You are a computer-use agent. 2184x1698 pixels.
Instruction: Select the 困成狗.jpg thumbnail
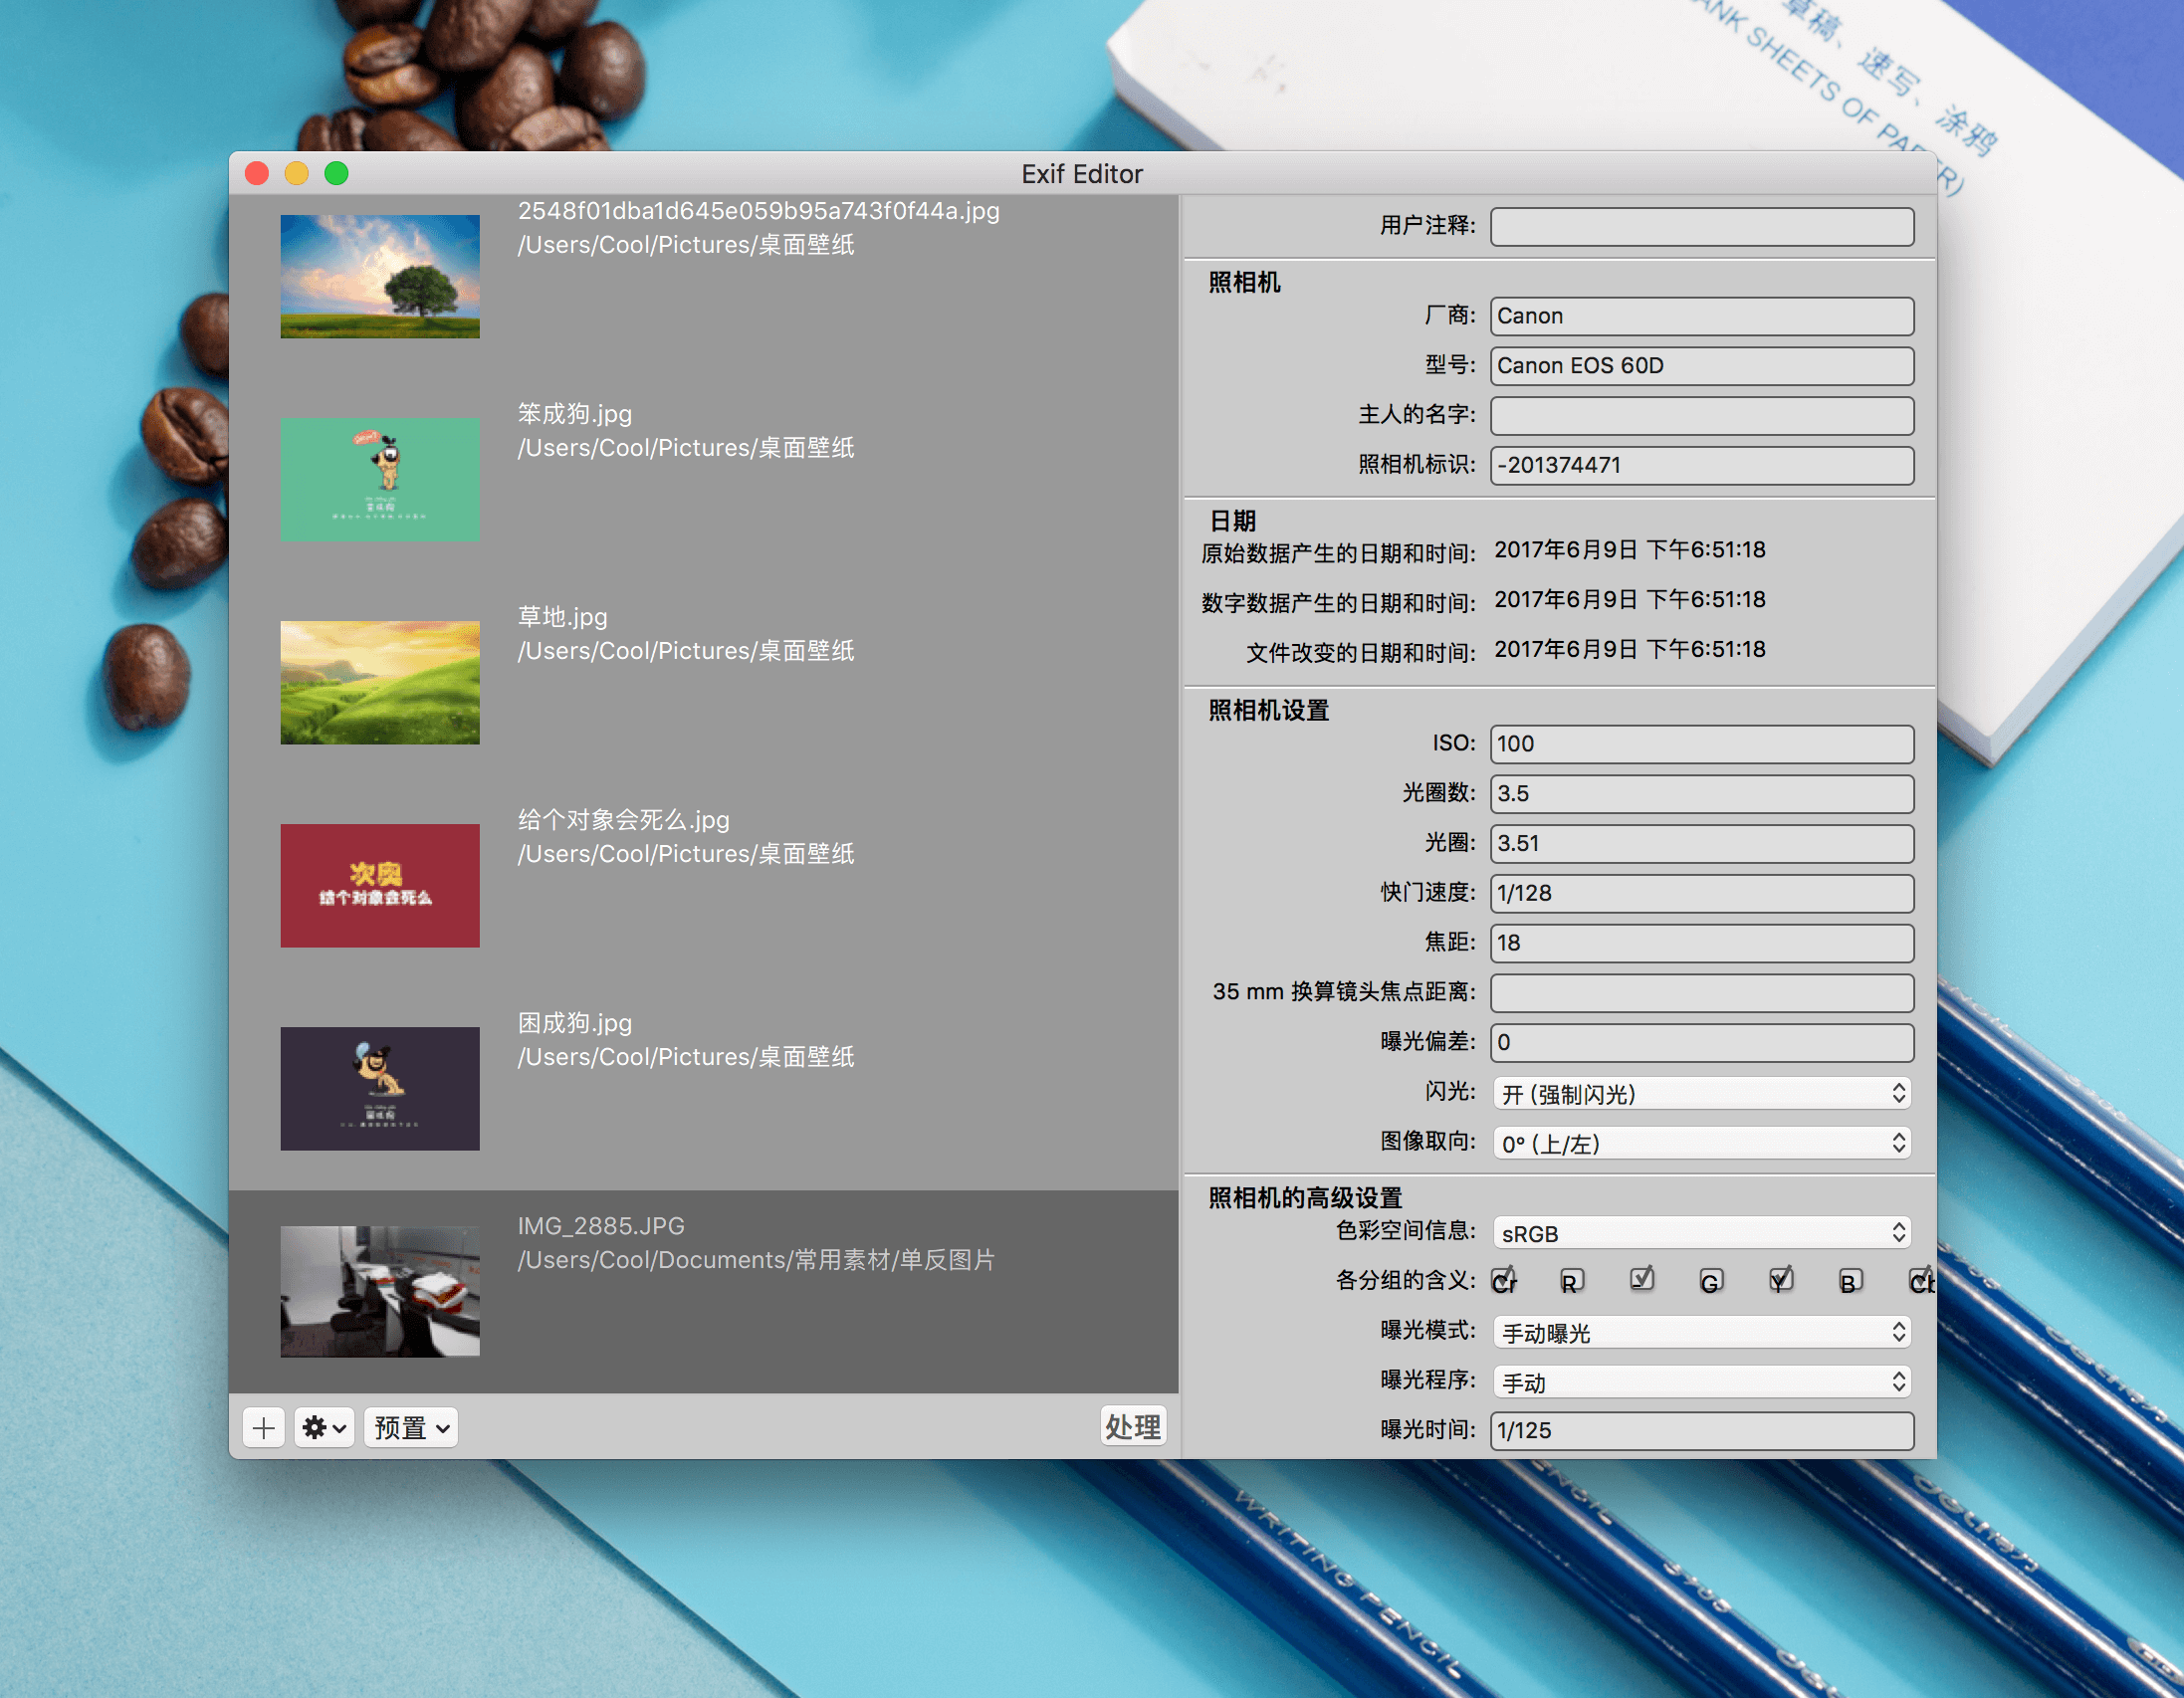(x=380, y=1088)
